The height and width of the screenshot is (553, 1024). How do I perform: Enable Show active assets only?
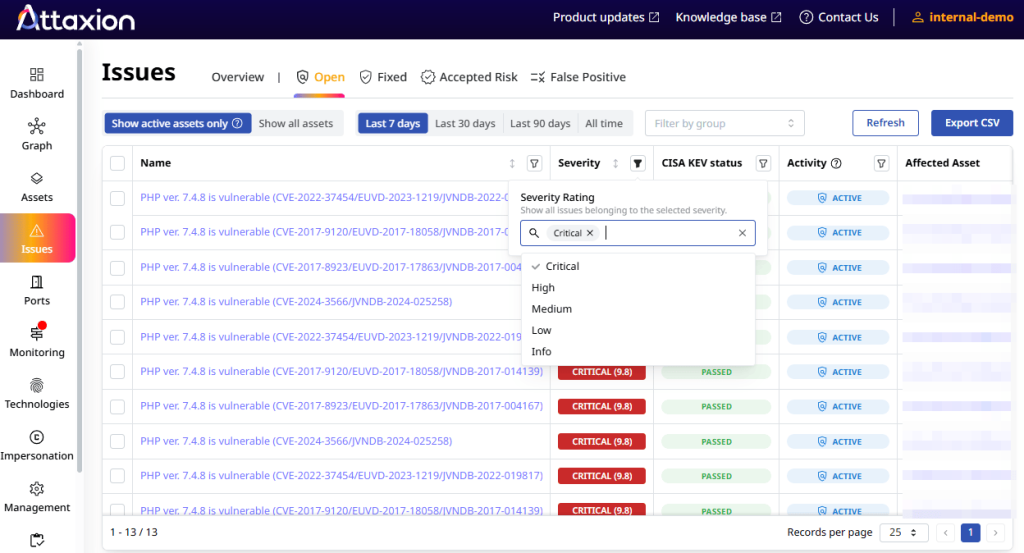178,123
